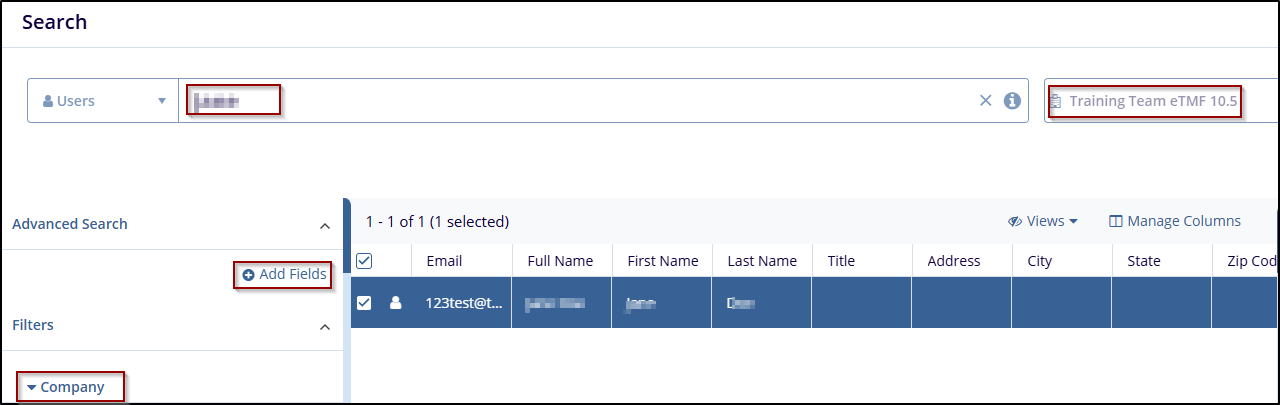Collapse the Filters section
This screenshot has height=405, width=1280.
[x=324, y=327]
